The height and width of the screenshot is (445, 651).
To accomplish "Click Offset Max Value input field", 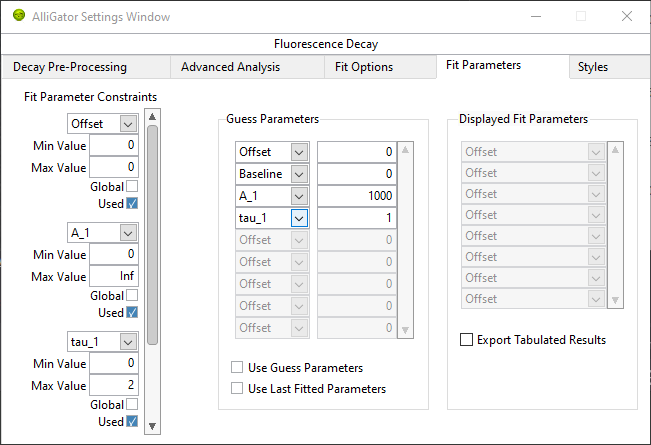I will coord(114,167).
